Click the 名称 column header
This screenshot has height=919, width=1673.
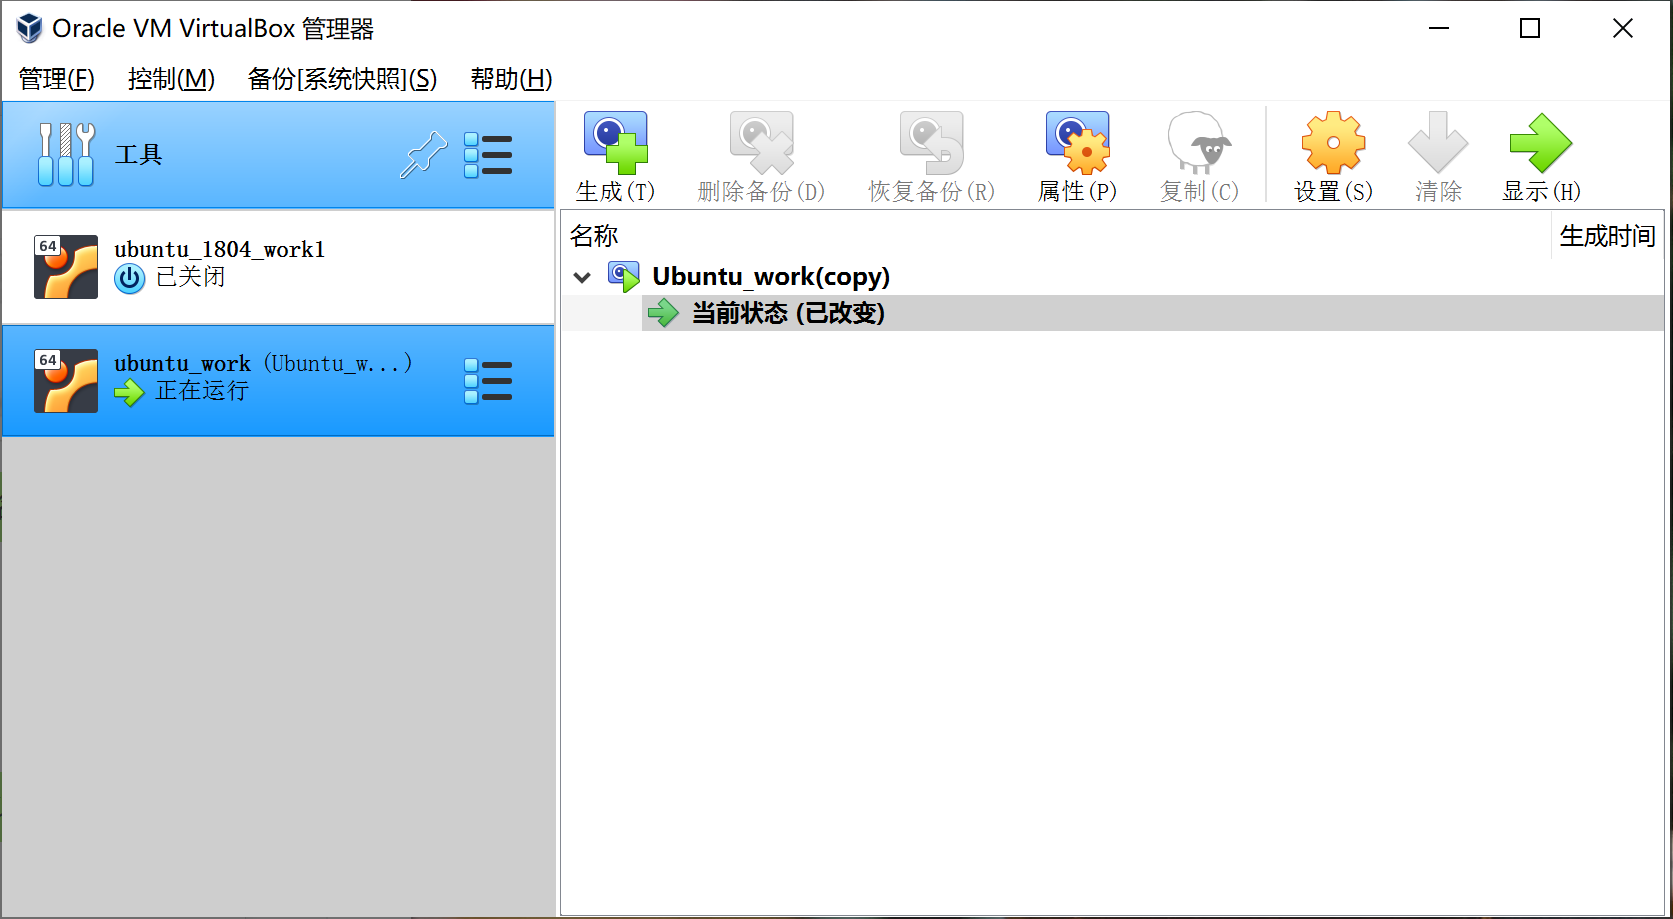tap(594, 236)
